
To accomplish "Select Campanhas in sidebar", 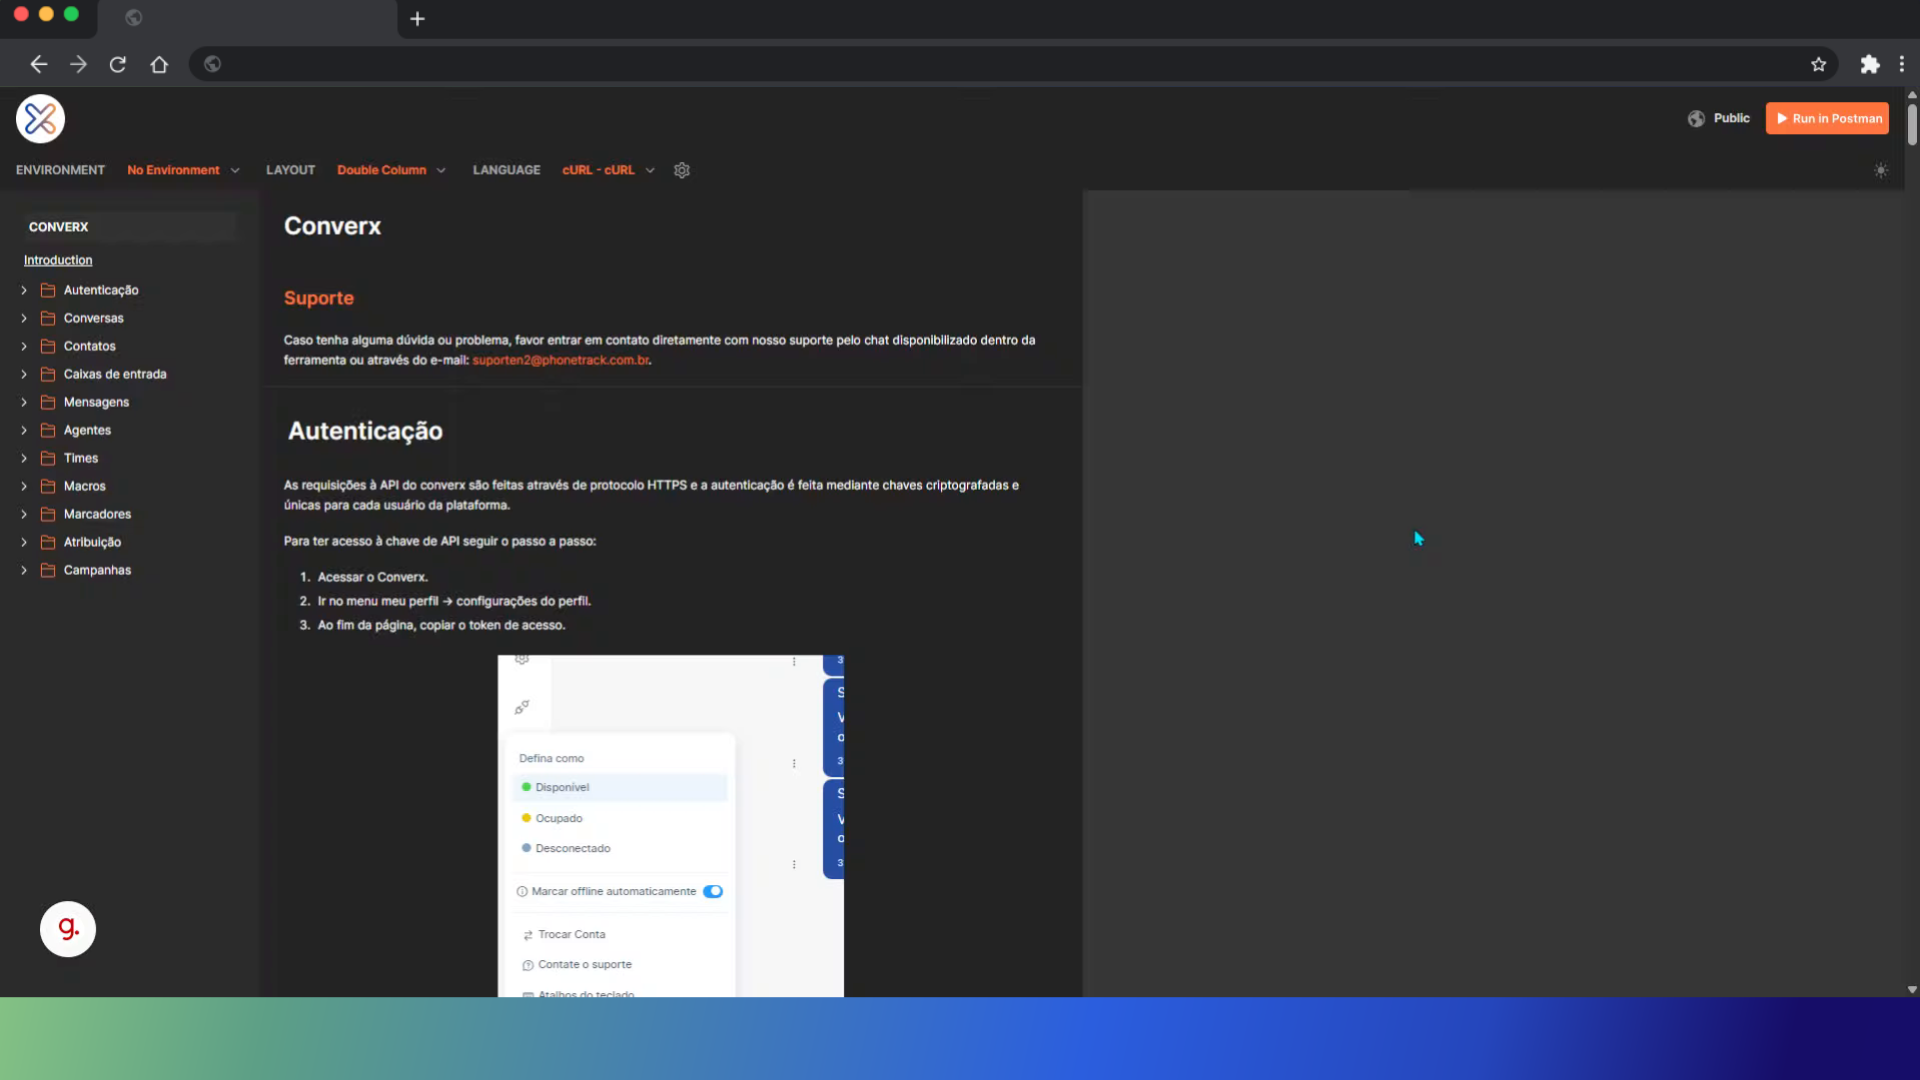I will 97,570.
